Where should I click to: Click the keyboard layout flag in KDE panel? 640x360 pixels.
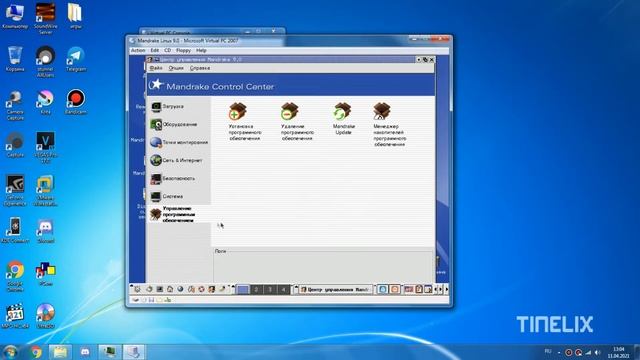pyautogui.click(x=409, y=289)
